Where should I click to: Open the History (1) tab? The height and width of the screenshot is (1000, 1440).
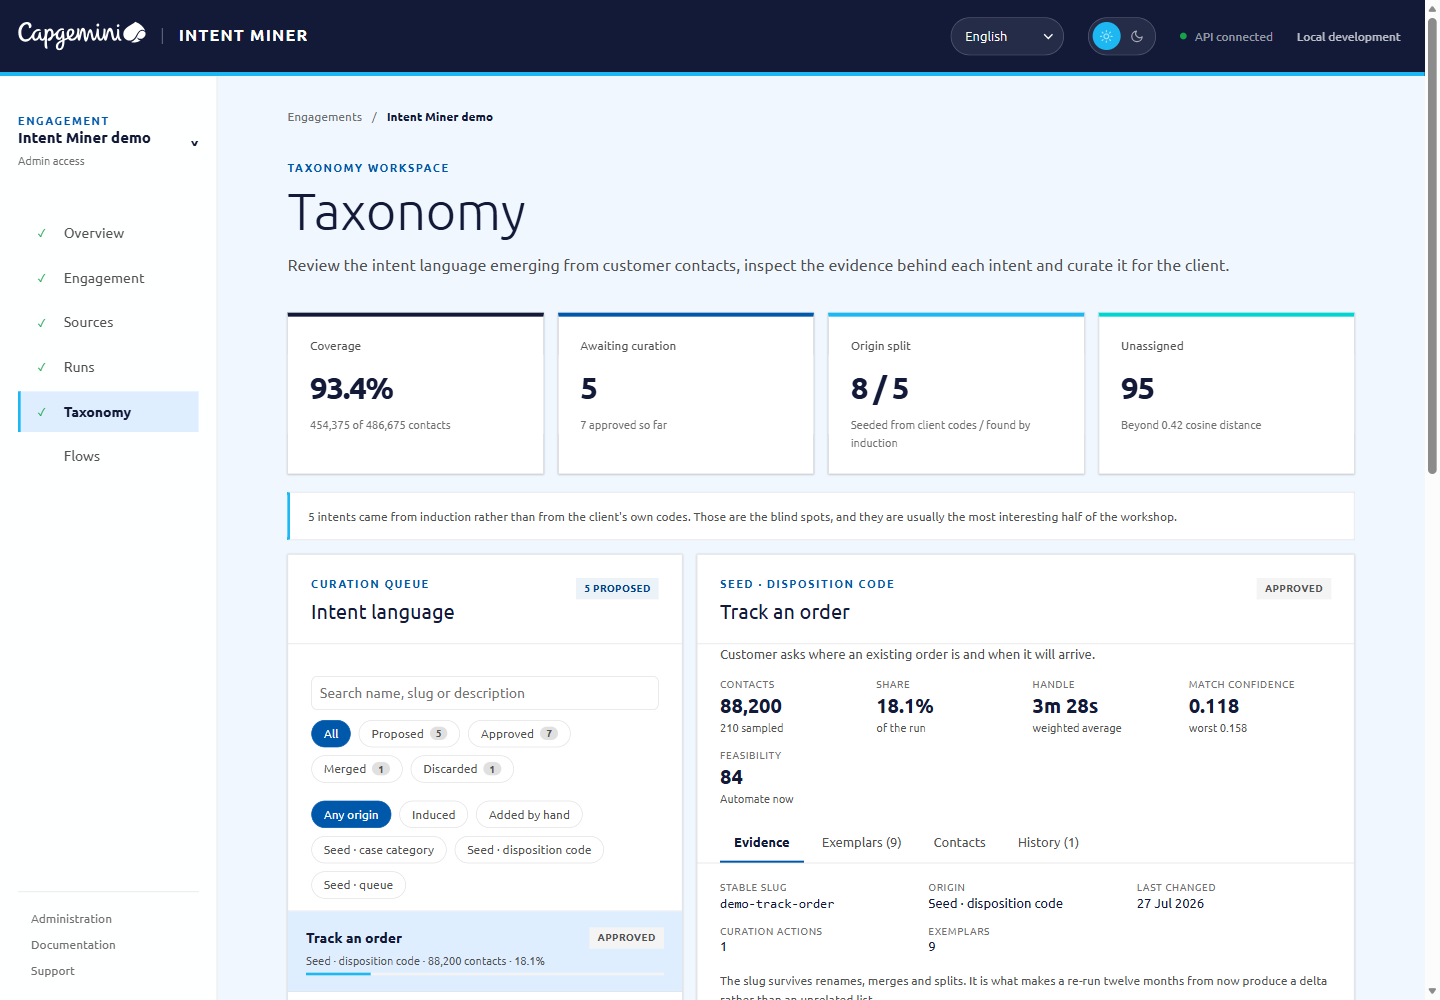[x=1048, y=843]
